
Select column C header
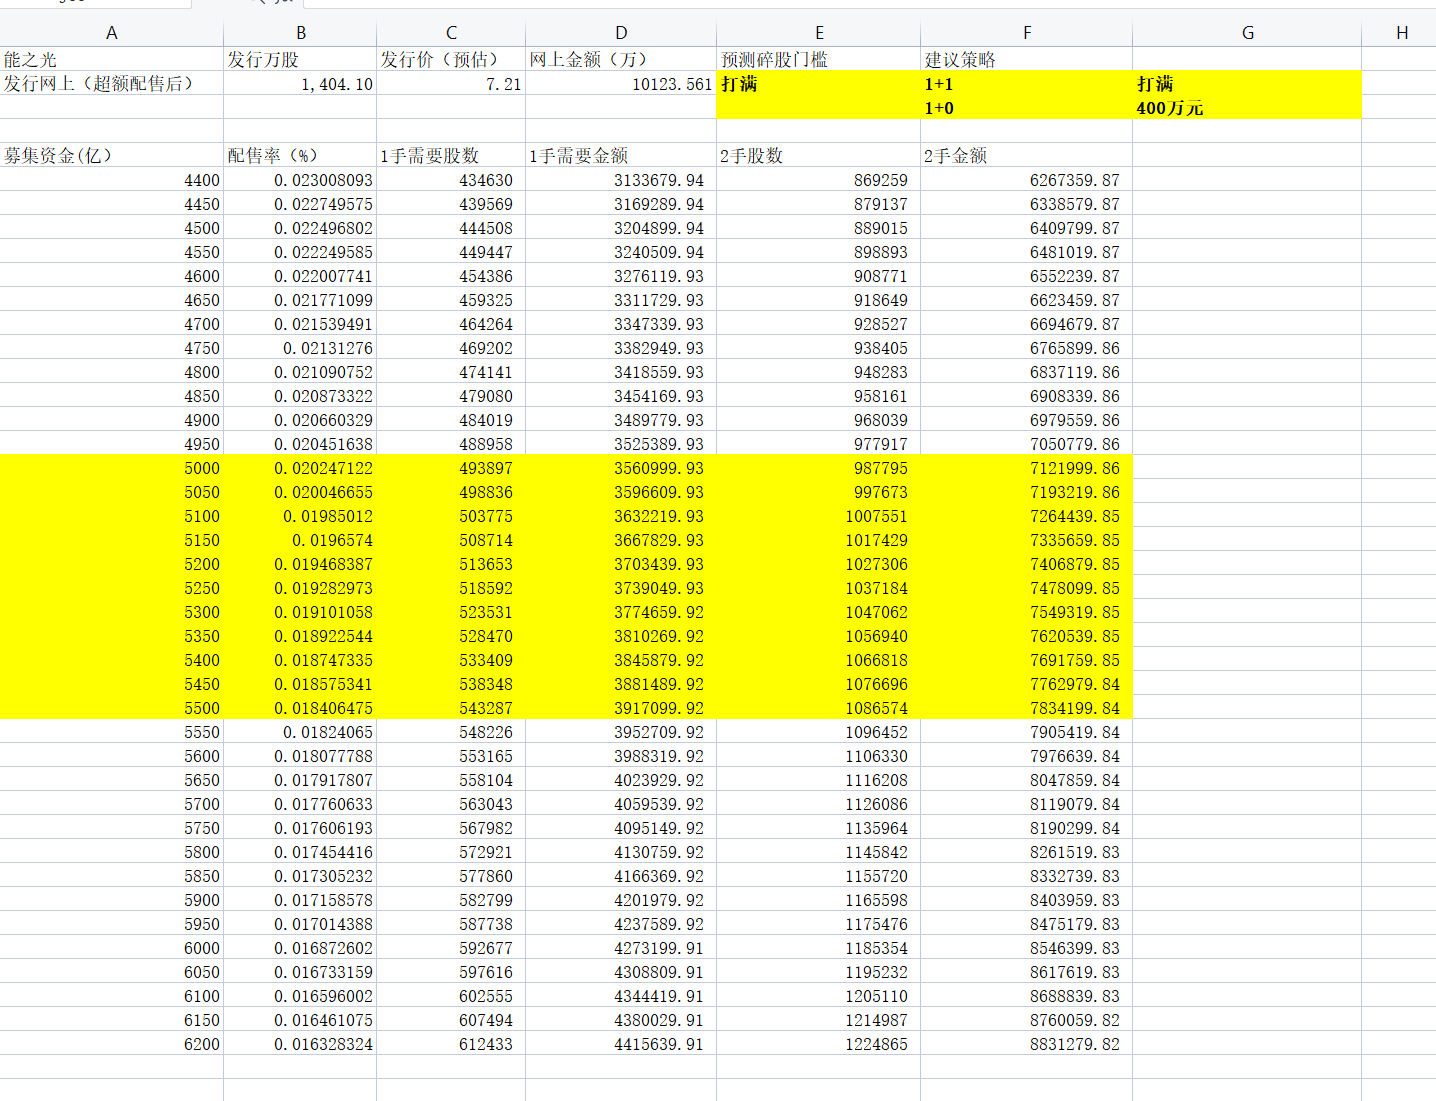tap(451, 33)
